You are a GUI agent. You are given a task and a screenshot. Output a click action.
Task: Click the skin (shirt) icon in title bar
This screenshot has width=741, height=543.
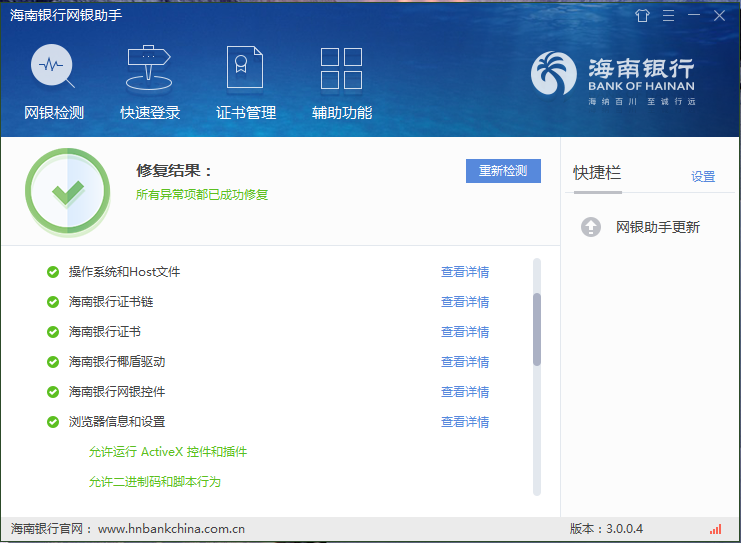coord(642,16)
